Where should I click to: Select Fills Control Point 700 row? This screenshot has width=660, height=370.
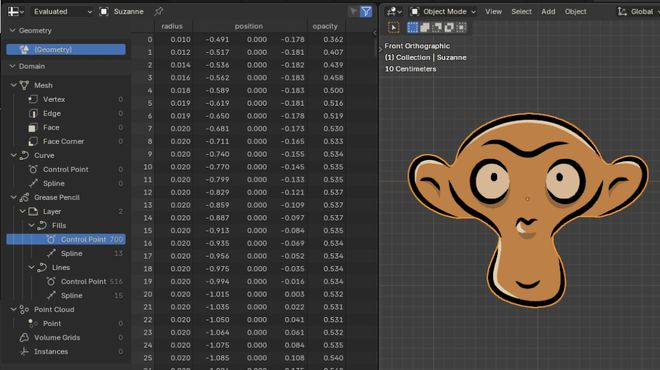[x=66, y=239]
